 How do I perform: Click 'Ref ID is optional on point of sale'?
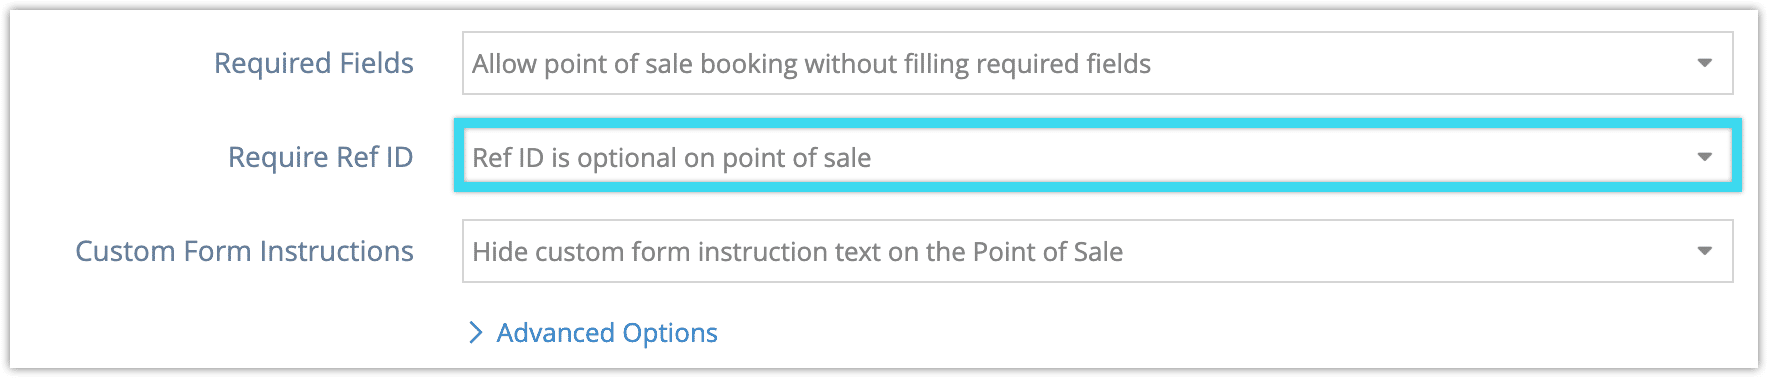(x=672, y=158)
